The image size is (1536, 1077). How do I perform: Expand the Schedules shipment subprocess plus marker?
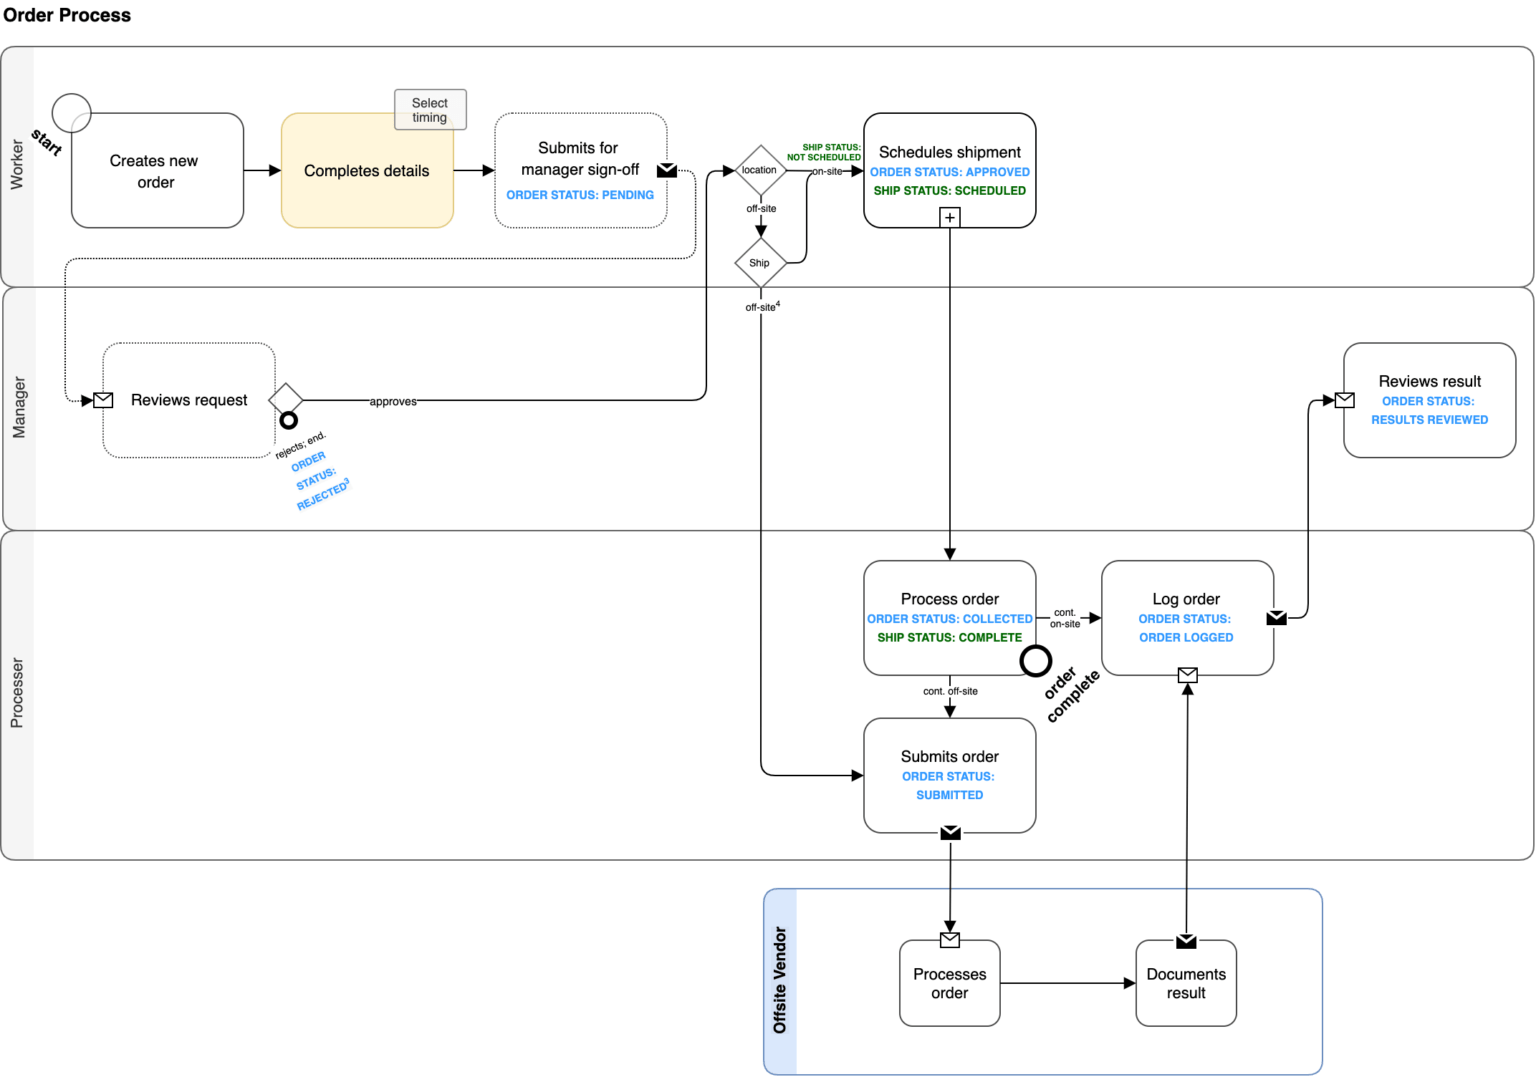tap(950, 217)
